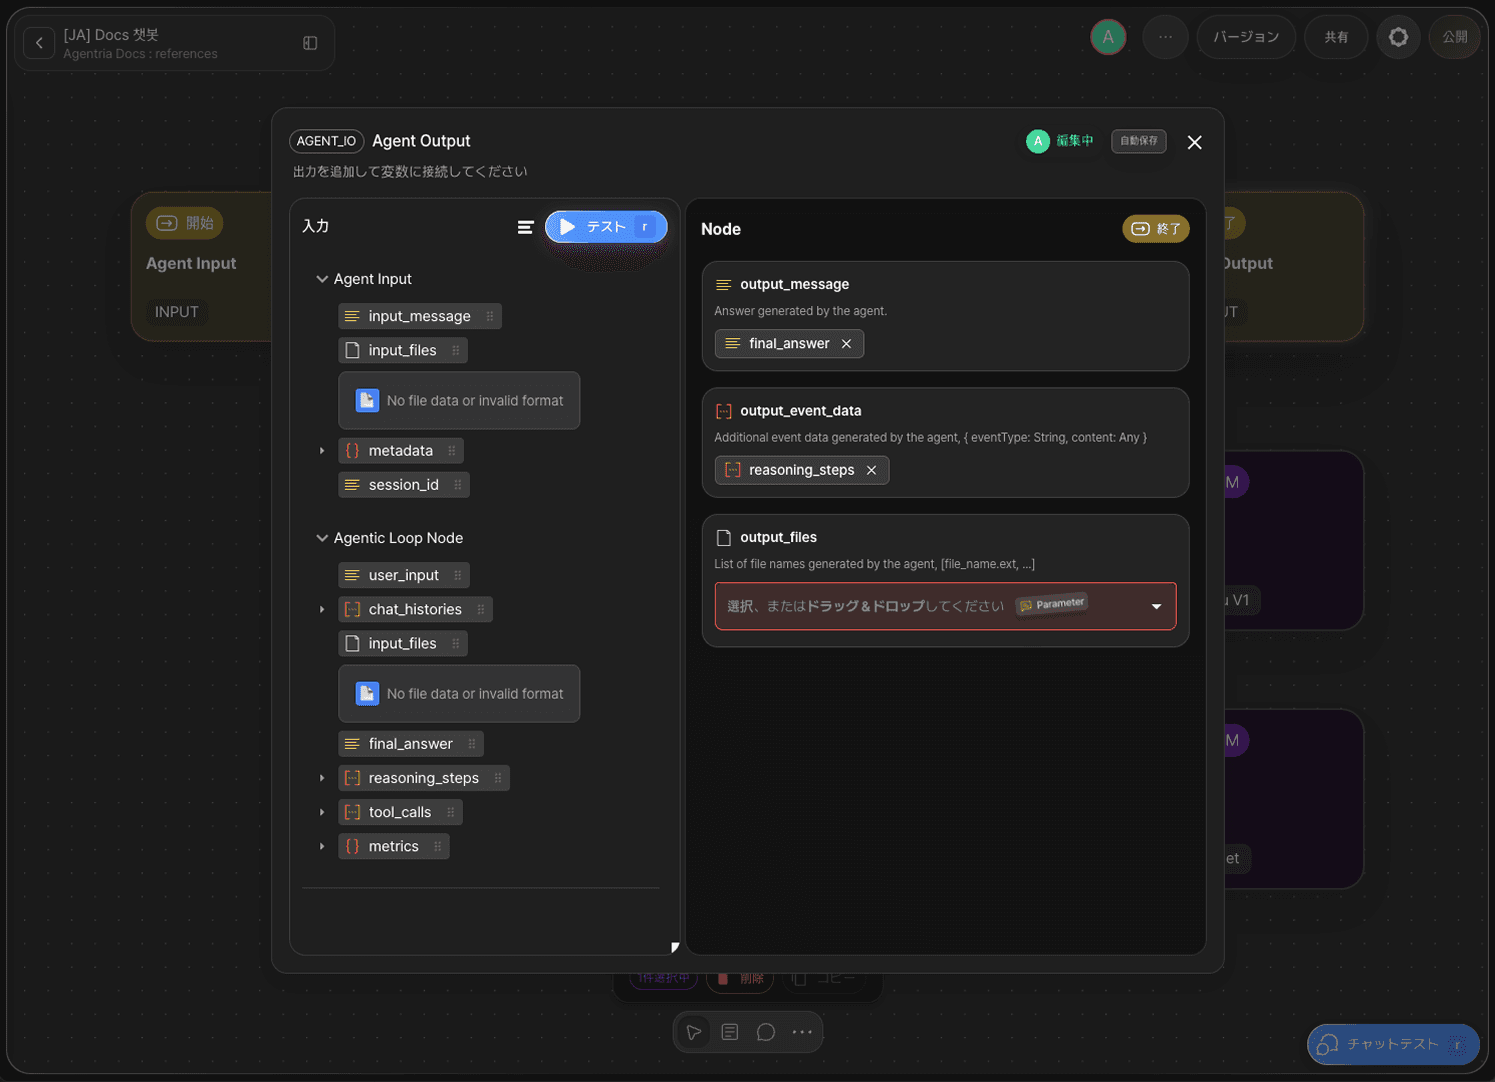
Task: Select the final_answer chip in input list
Action: [x=411, y=744]
